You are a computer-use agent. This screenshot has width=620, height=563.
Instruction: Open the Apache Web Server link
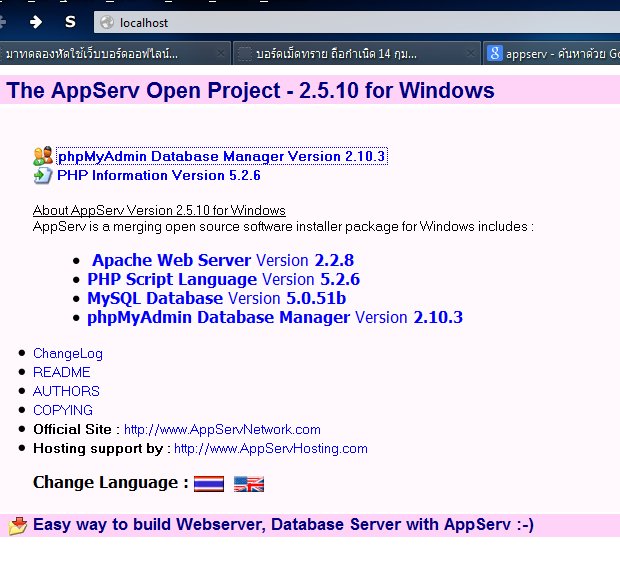coord(172,260)
